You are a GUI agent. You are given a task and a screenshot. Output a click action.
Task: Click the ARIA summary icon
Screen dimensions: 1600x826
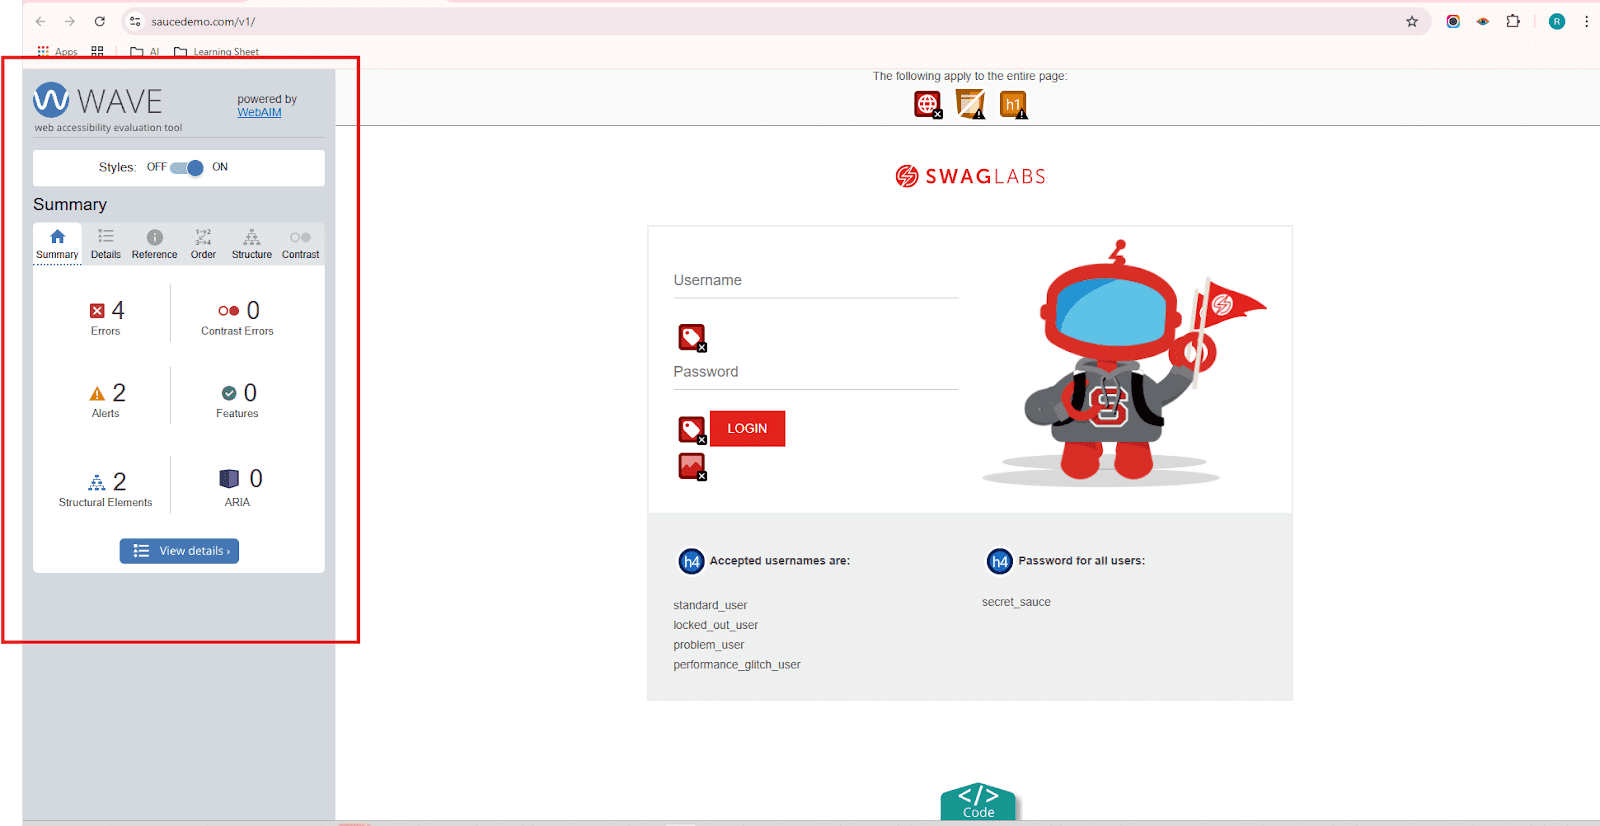click(x=229, y=479)
